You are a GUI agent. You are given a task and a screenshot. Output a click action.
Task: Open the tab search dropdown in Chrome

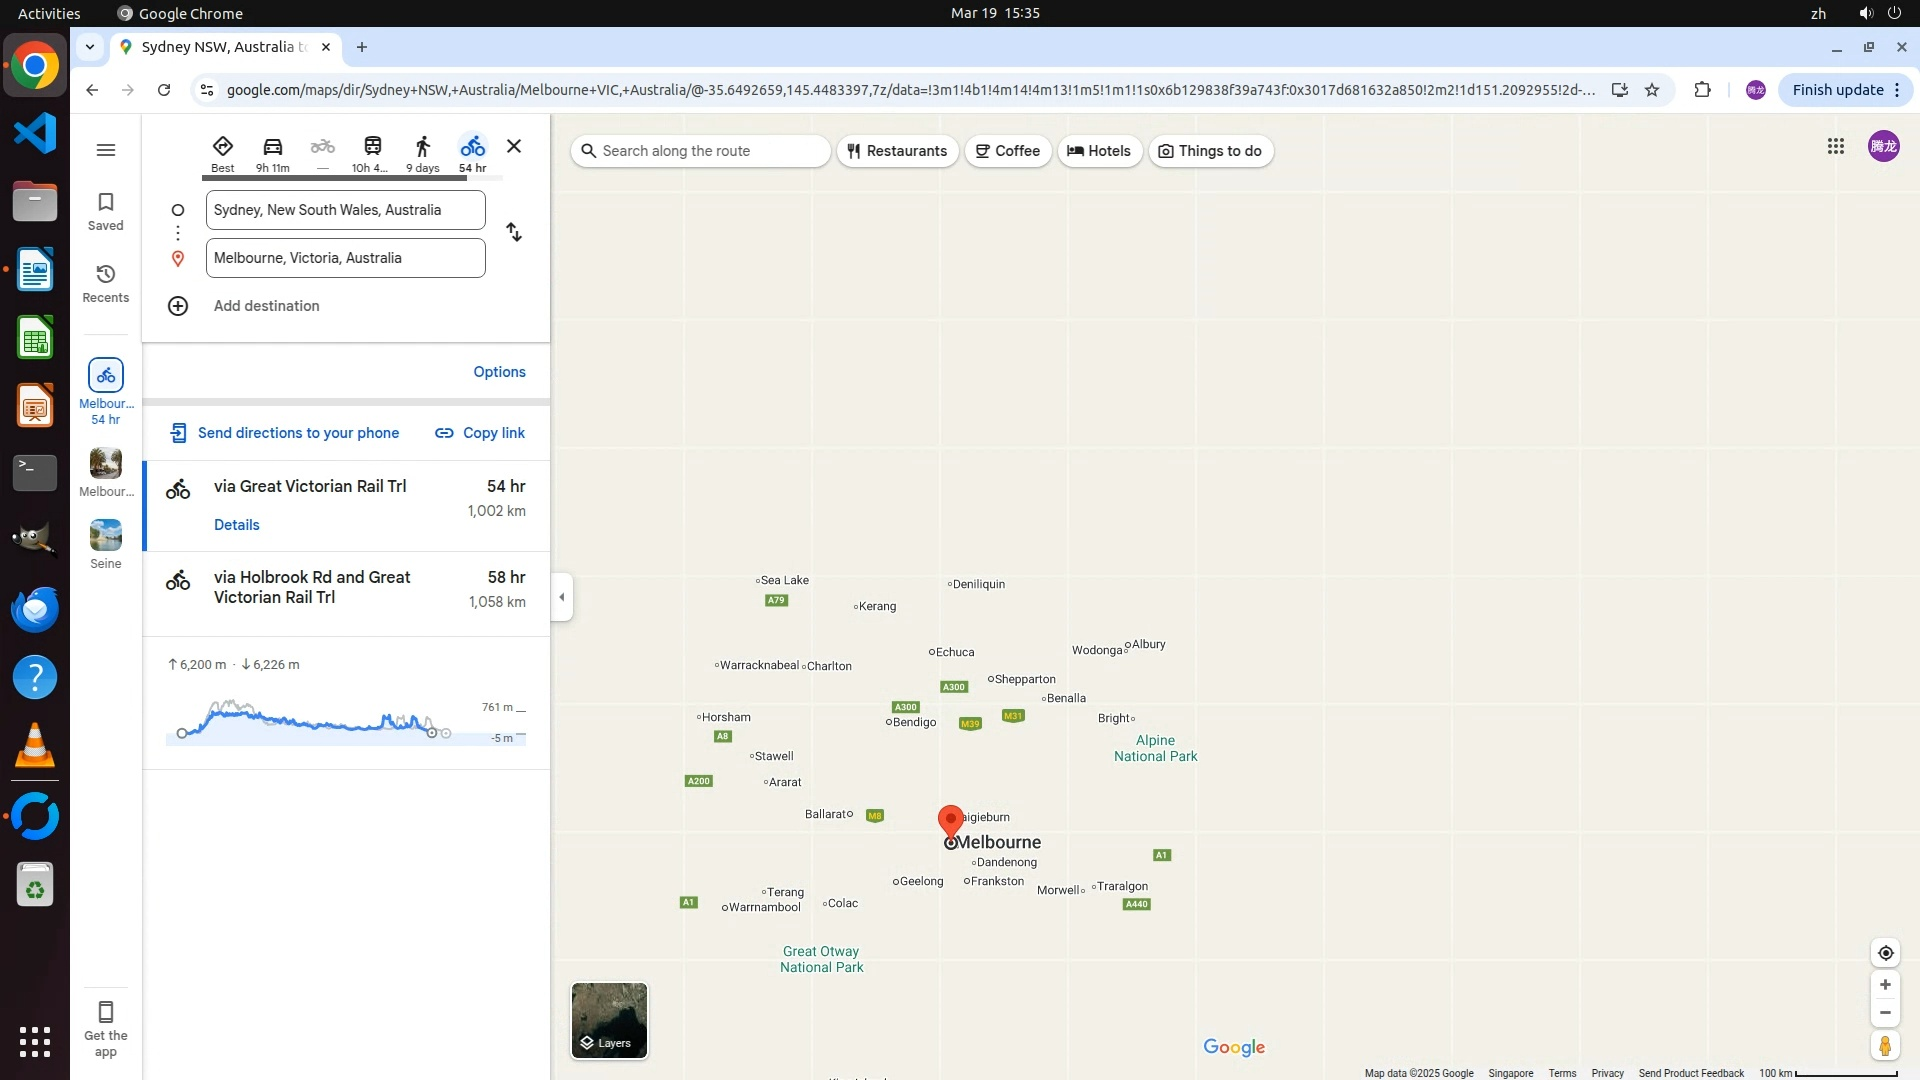point(90,47)
